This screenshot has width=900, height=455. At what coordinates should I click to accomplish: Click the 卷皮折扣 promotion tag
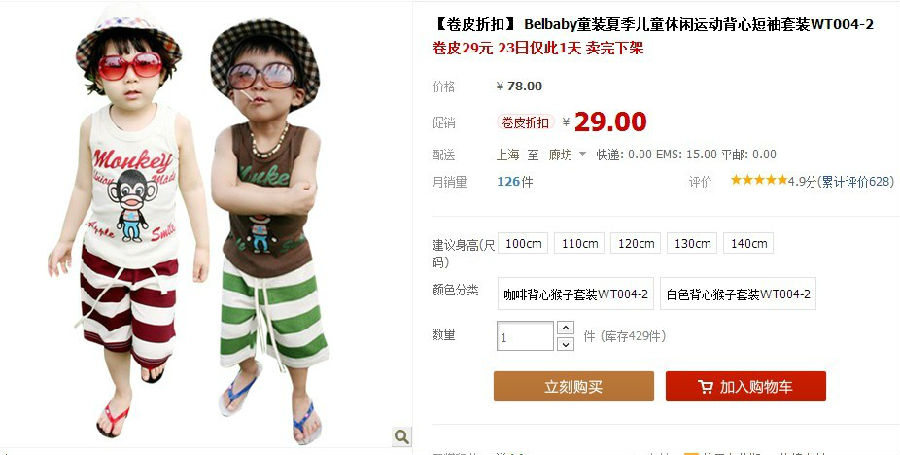525,122
